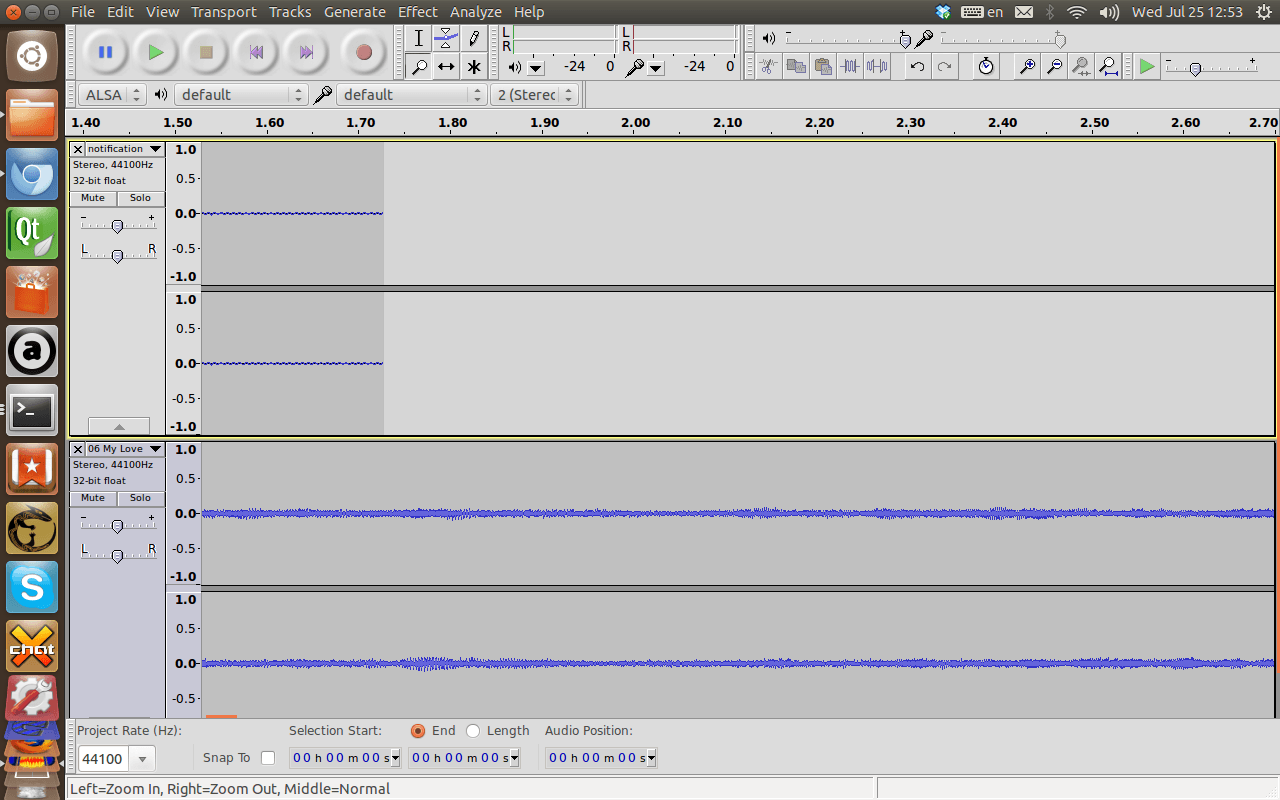Open the Tracks menu
The width and height of the screenshot is (1280, 800).
click(290, 12)
